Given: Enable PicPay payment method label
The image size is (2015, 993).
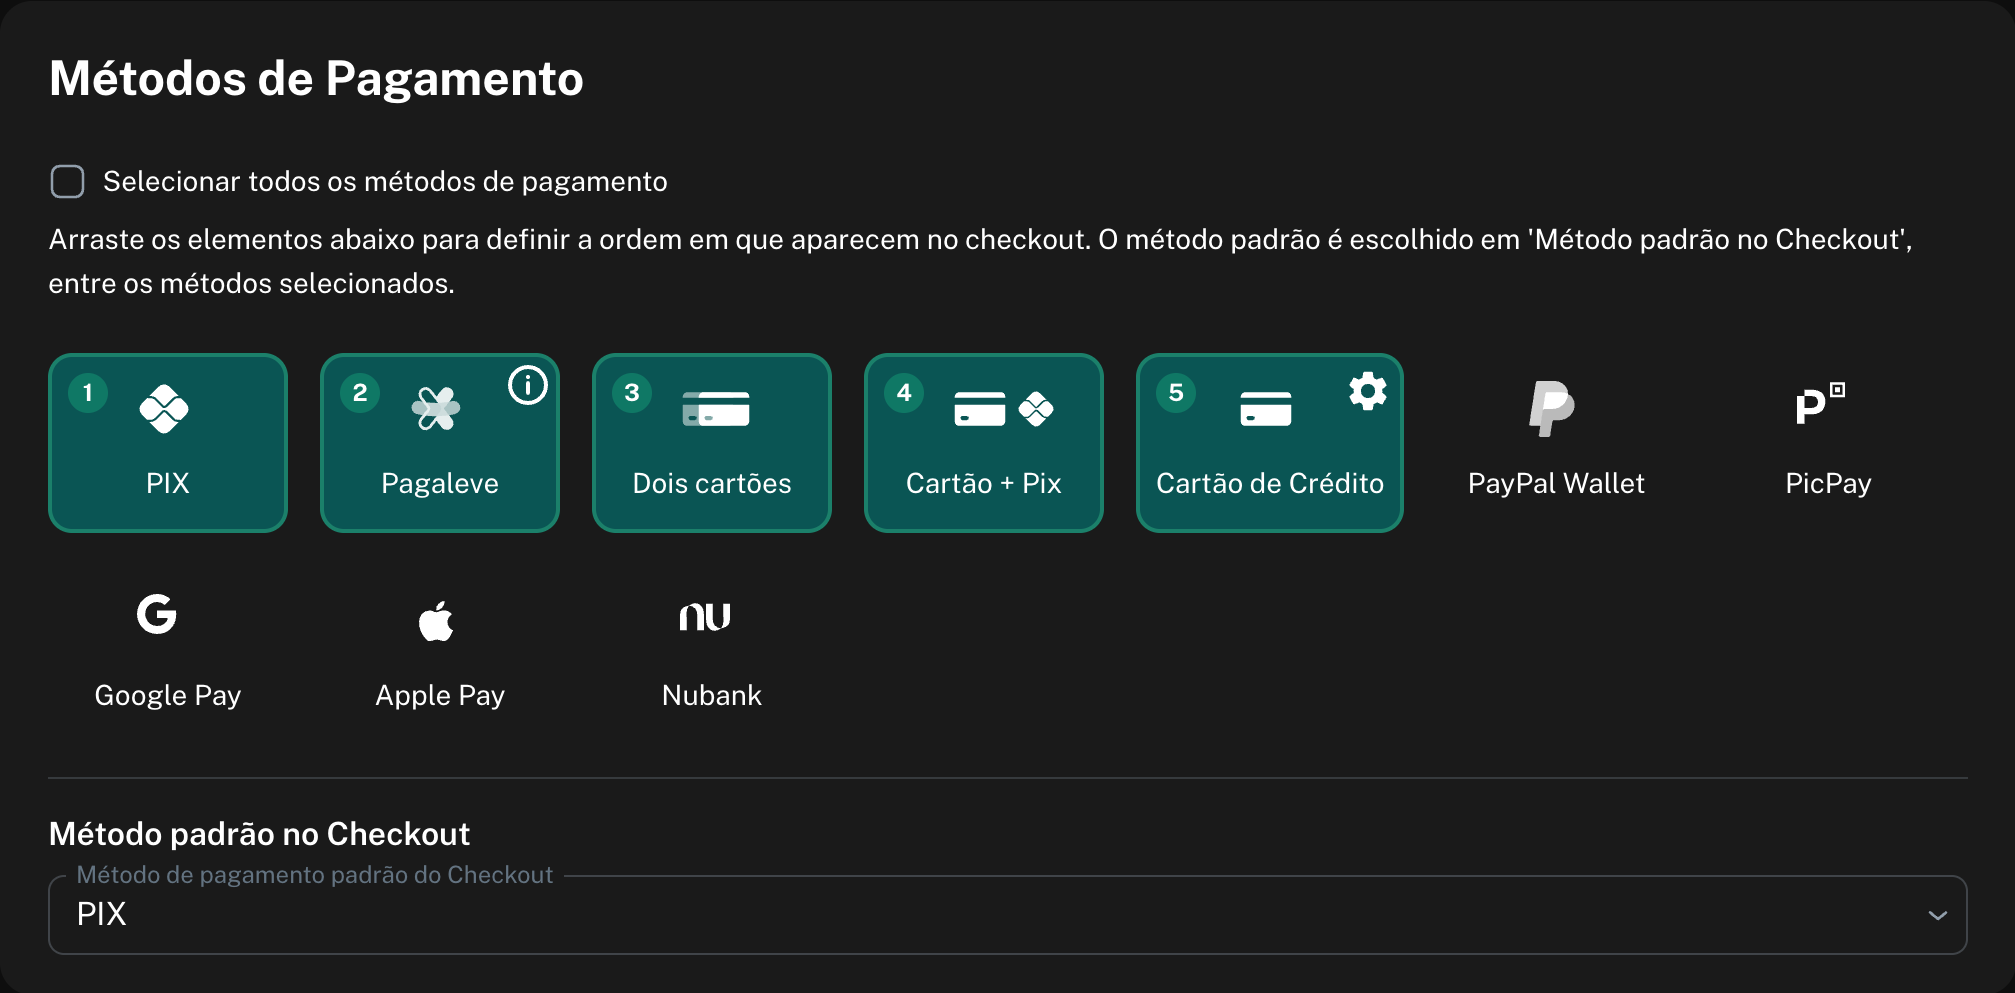Looking at the screenshot, I should 1828,484.
